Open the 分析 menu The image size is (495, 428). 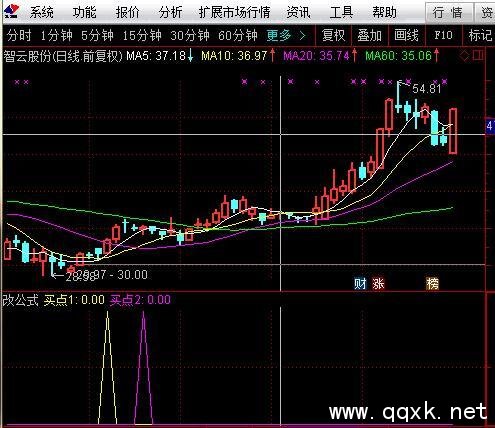(170, 13)
